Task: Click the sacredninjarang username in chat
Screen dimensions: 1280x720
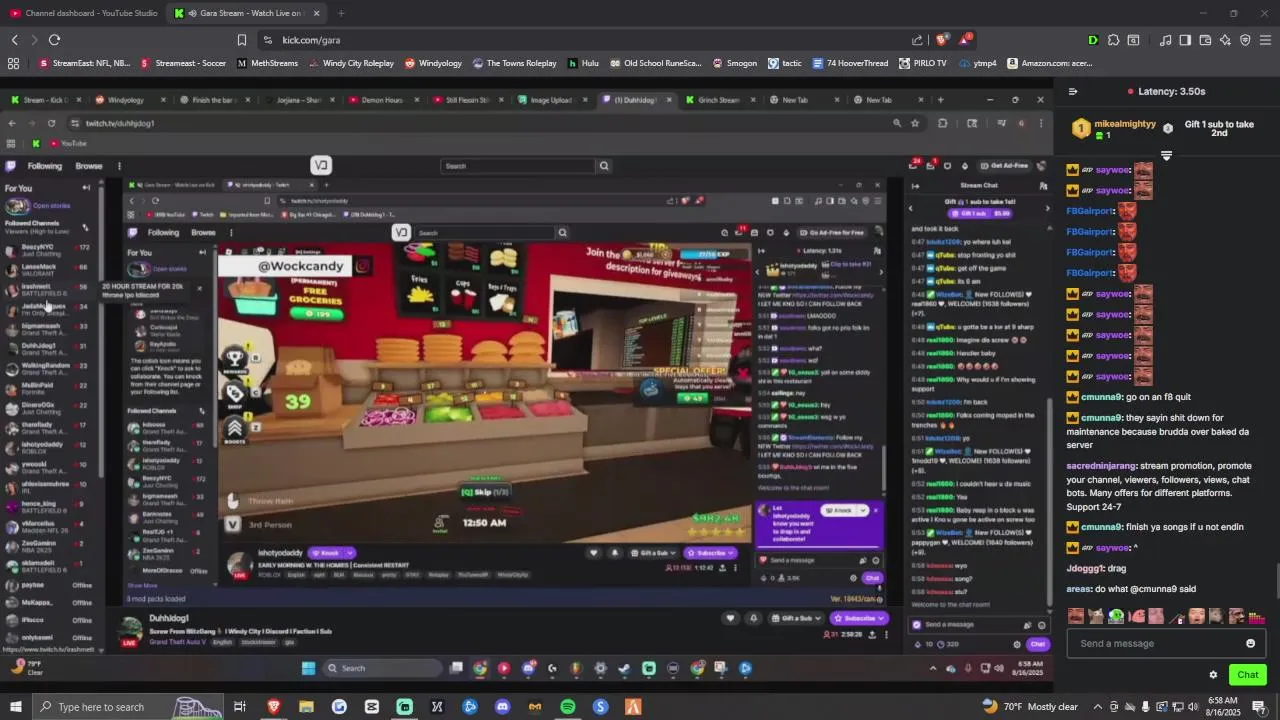Action: tap(1101, 466)
